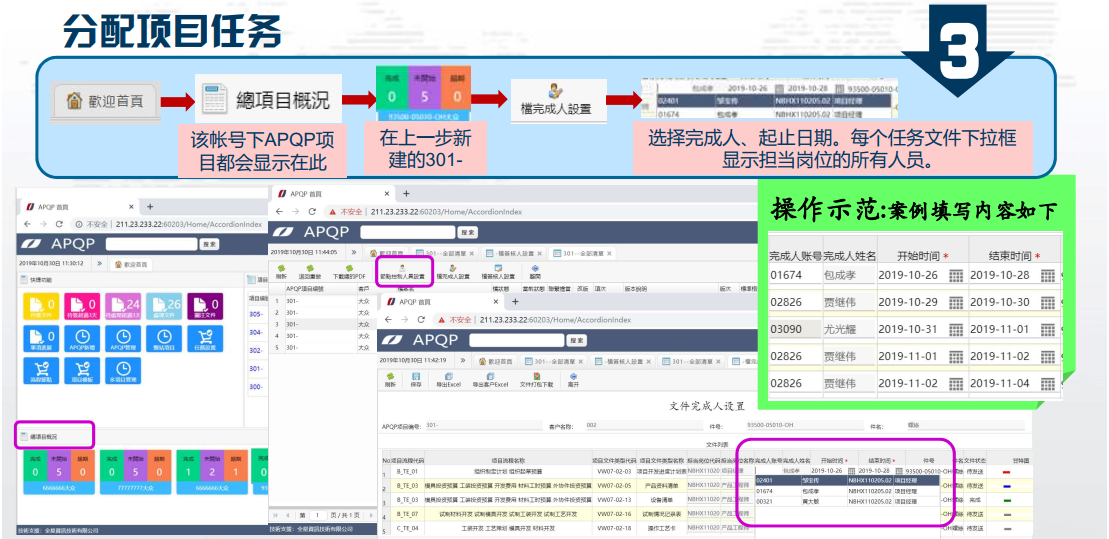Open the 多項目管理 clock tile
Viewport: 1109px width, 539px height.
[x=123, y=371]
